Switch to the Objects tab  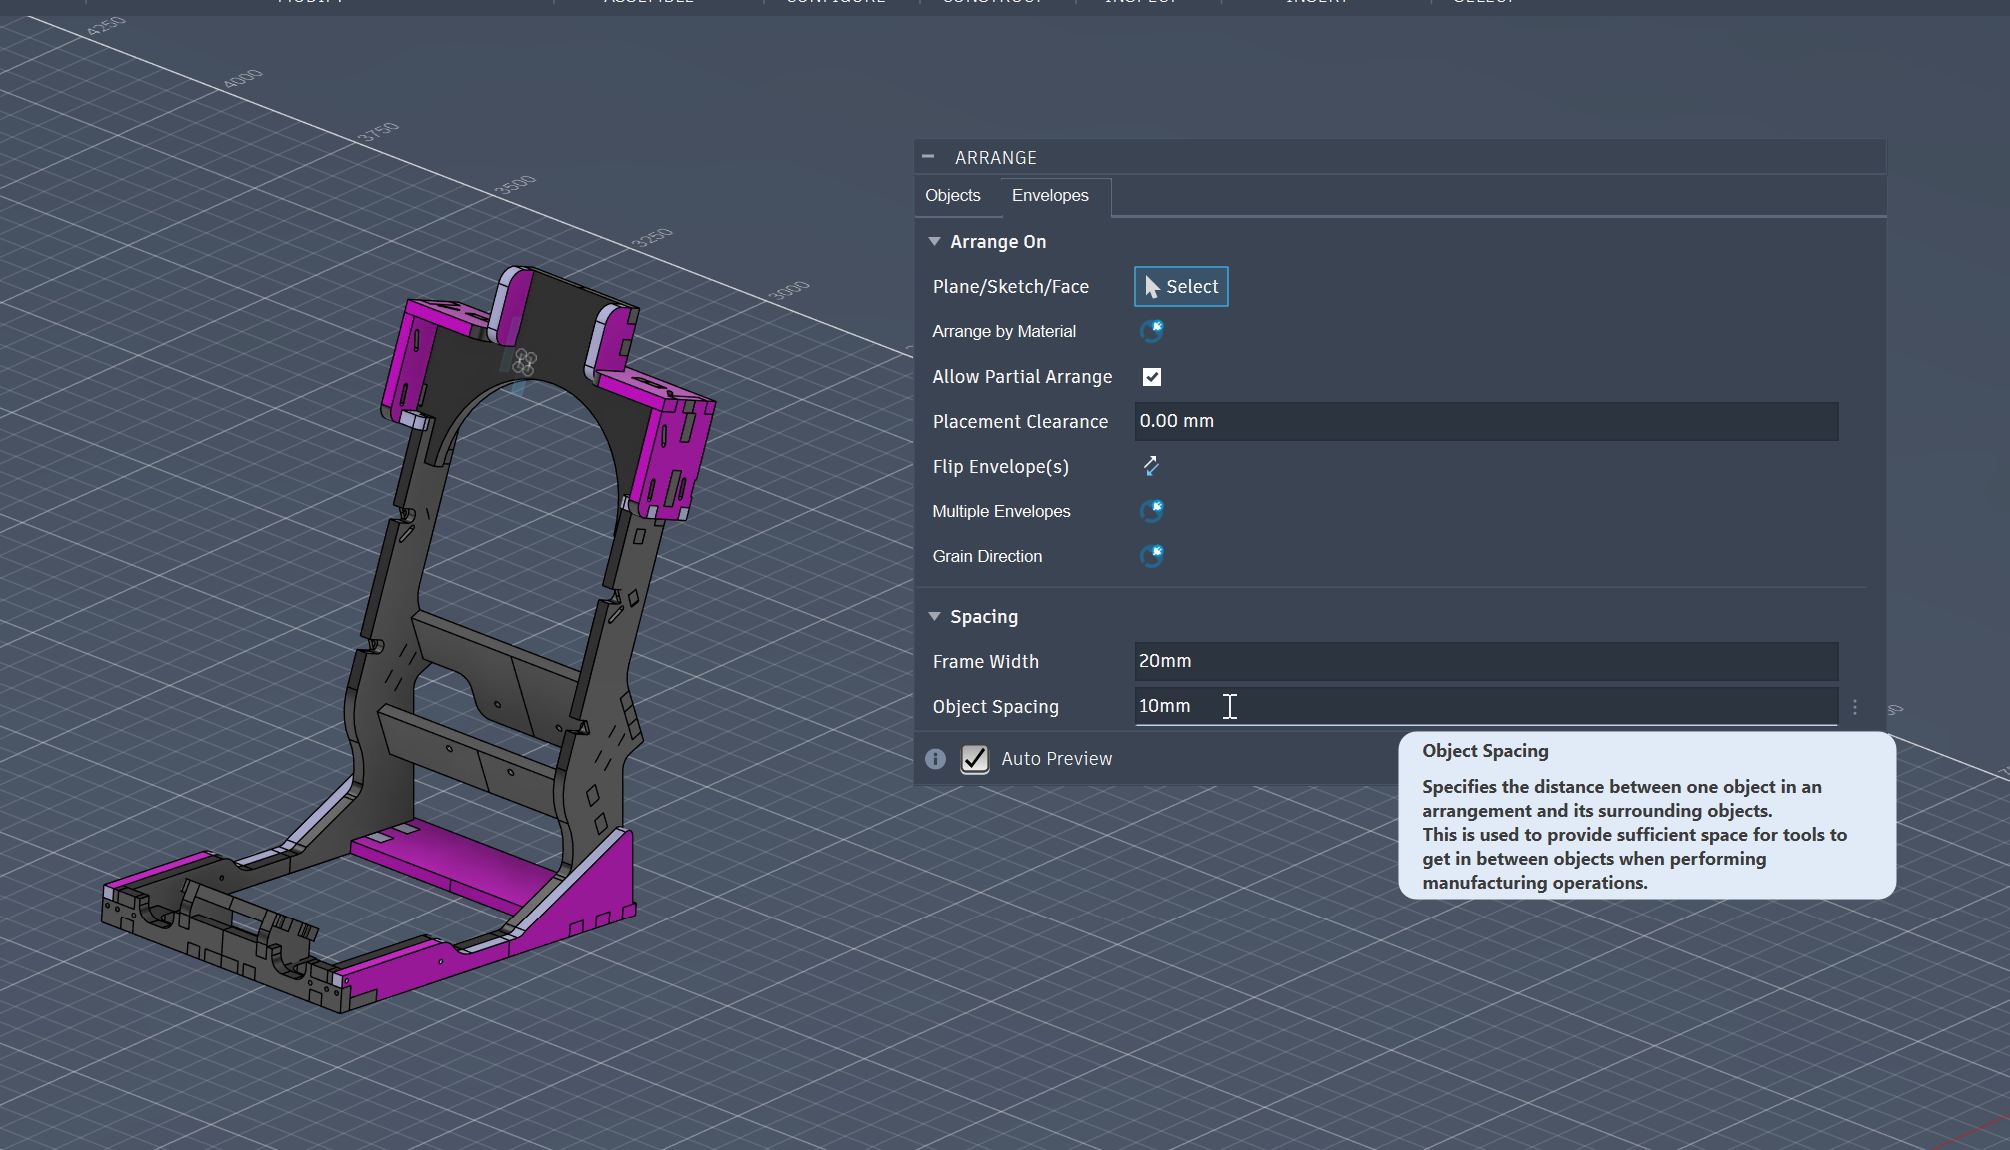click(x=952, y=196)
